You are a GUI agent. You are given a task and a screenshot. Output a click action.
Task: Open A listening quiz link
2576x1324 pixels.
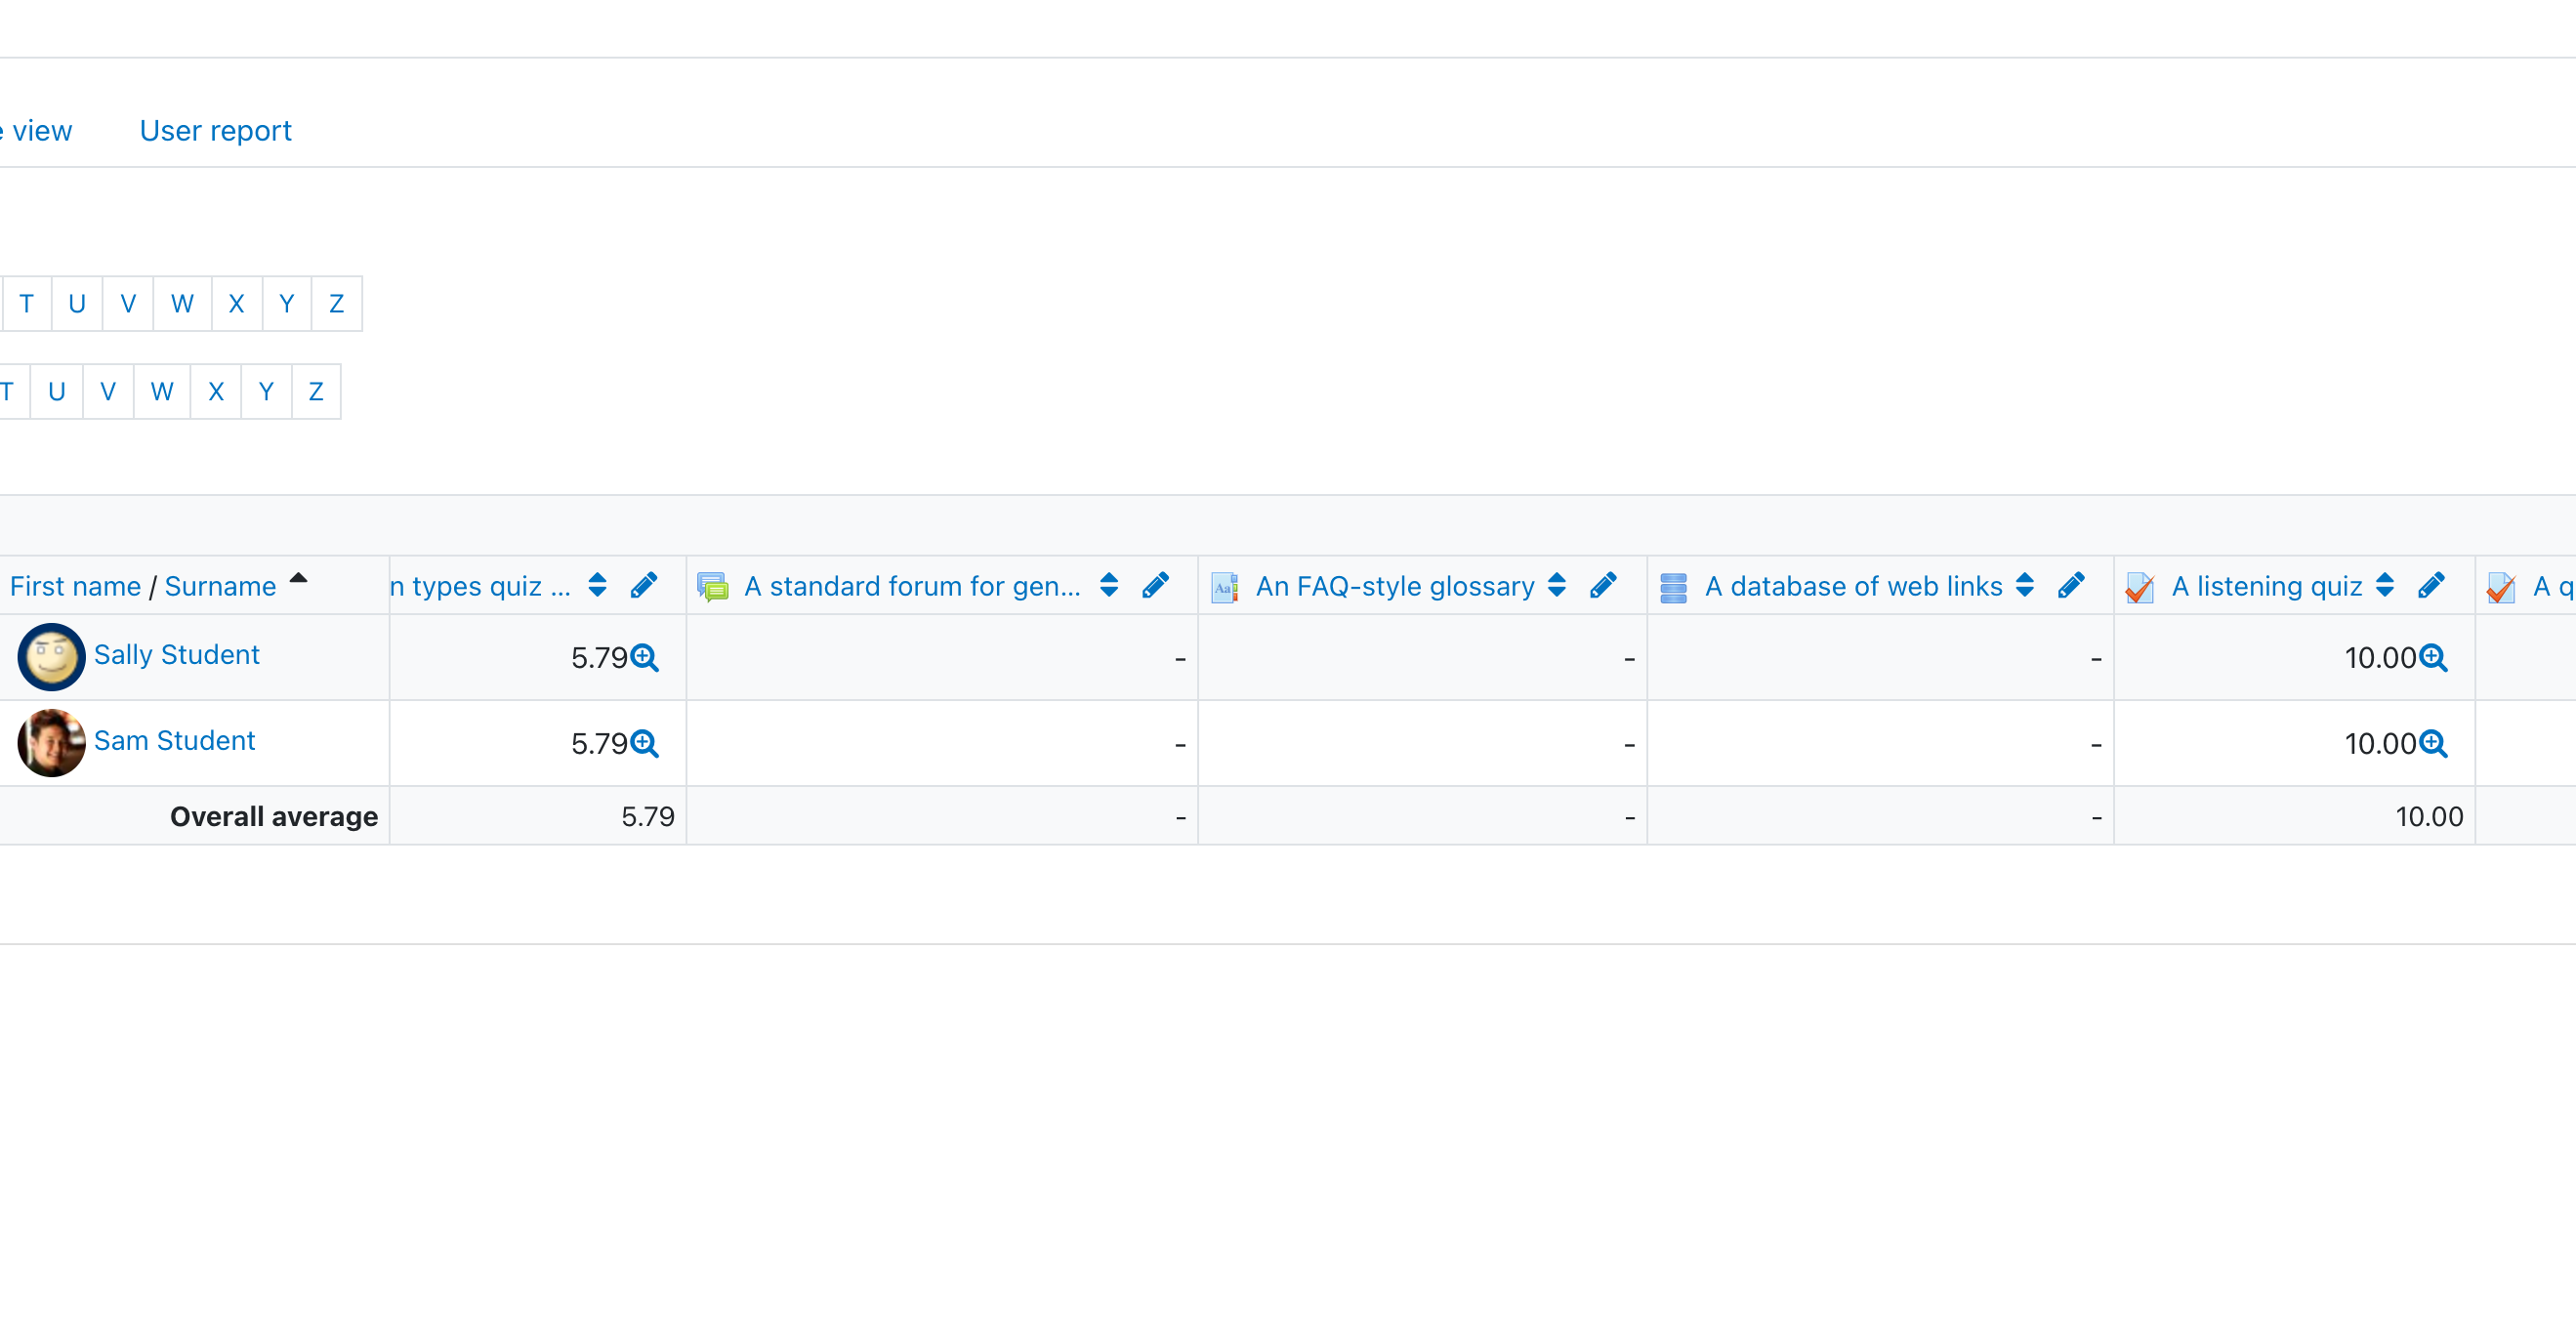[x=2267, y=586]
